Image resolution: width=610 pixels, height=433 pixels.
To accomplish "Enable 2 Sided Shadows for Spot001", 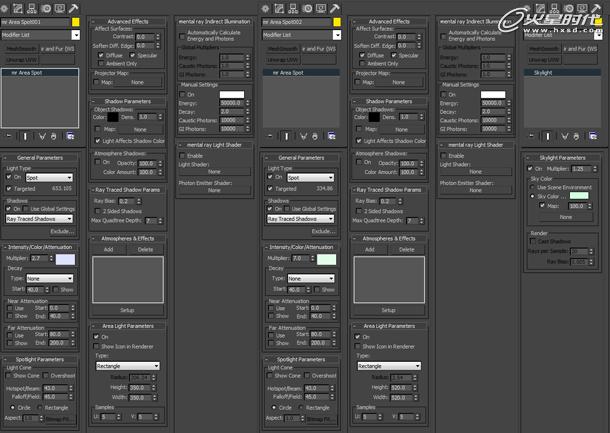I will click(x=98, y=211).
